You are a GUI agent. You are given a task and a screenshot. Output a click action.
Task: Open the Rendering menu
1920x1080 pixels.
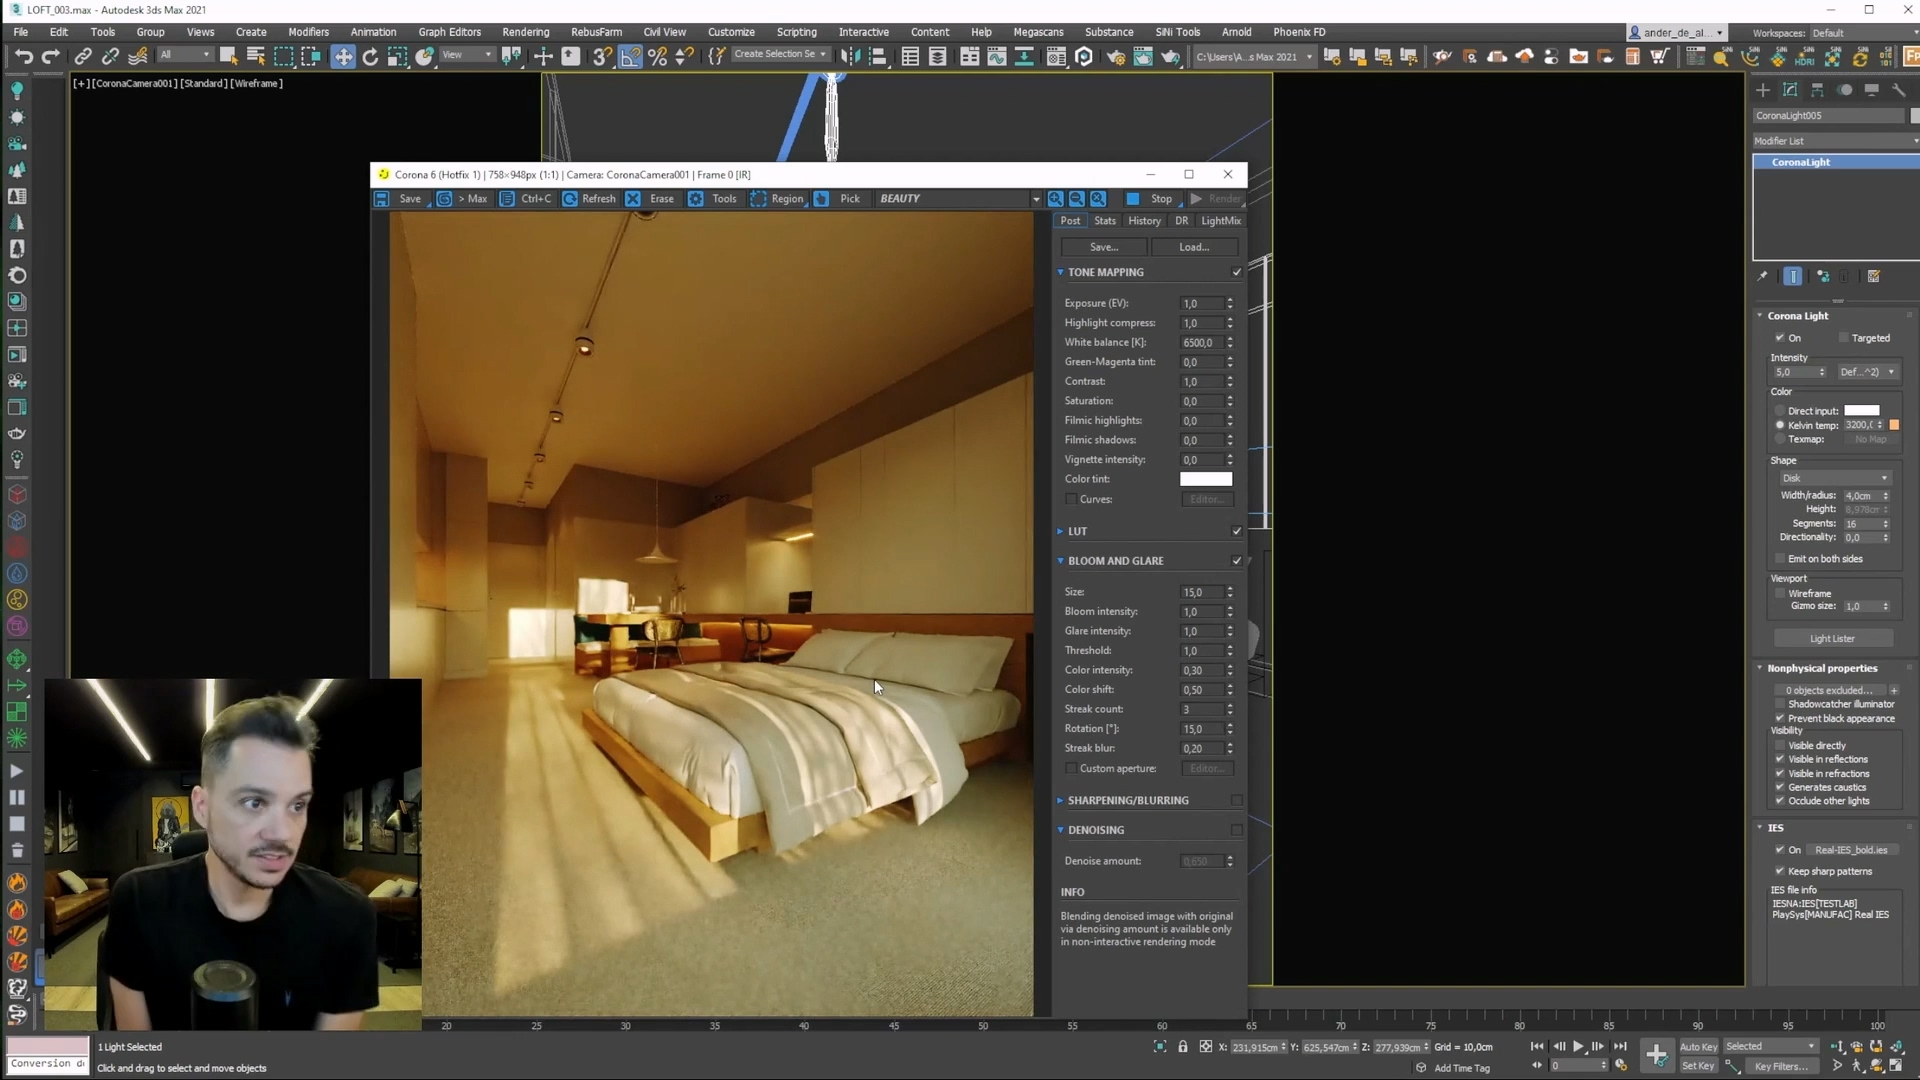coord(525,32)
